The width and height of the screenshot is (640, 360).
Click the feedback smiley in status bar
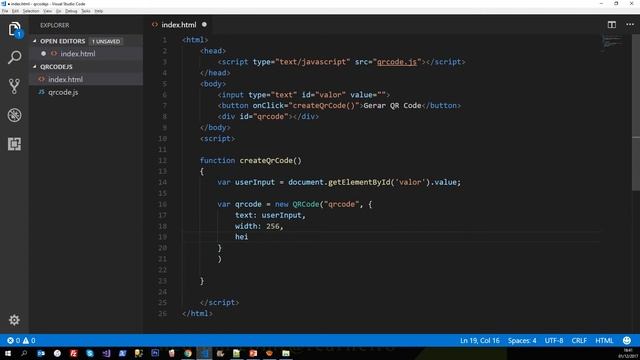click(x=627, y=340)
